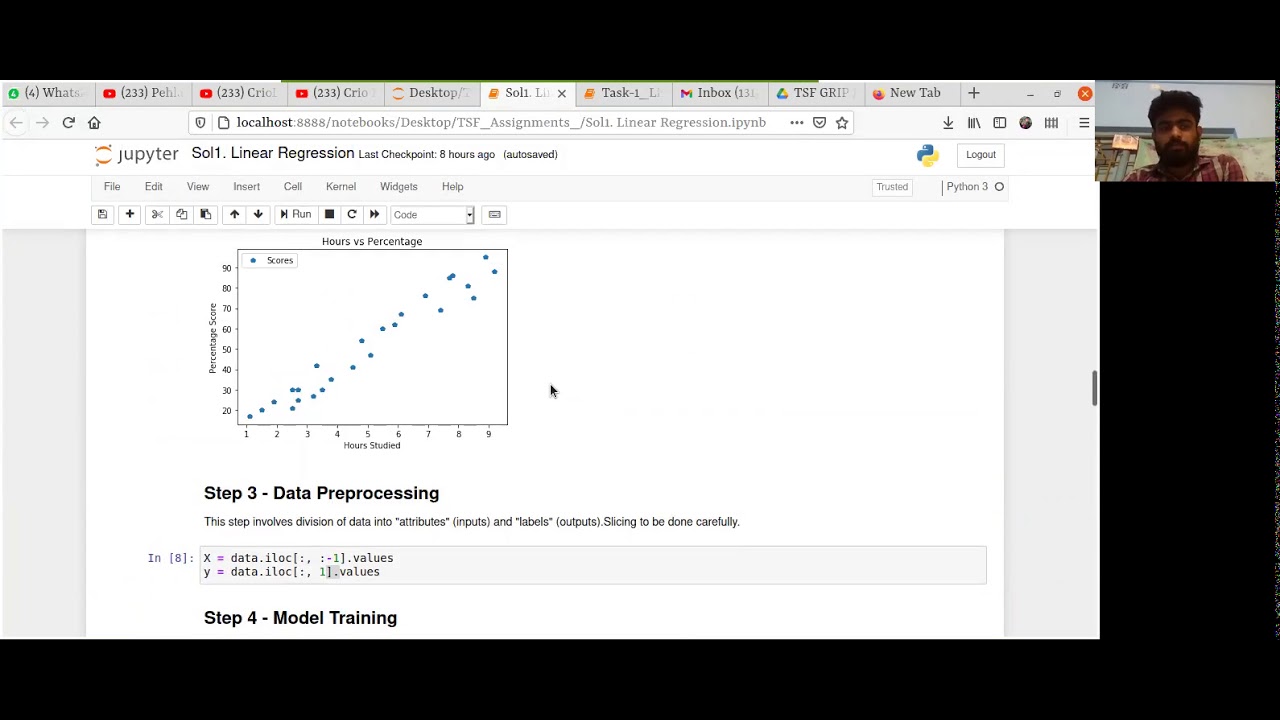Paste cells below with the clipboard icon
Image resolution: width=1280 pixels, height=720 pixels.
pyautogui.click(x=205, y=214)
